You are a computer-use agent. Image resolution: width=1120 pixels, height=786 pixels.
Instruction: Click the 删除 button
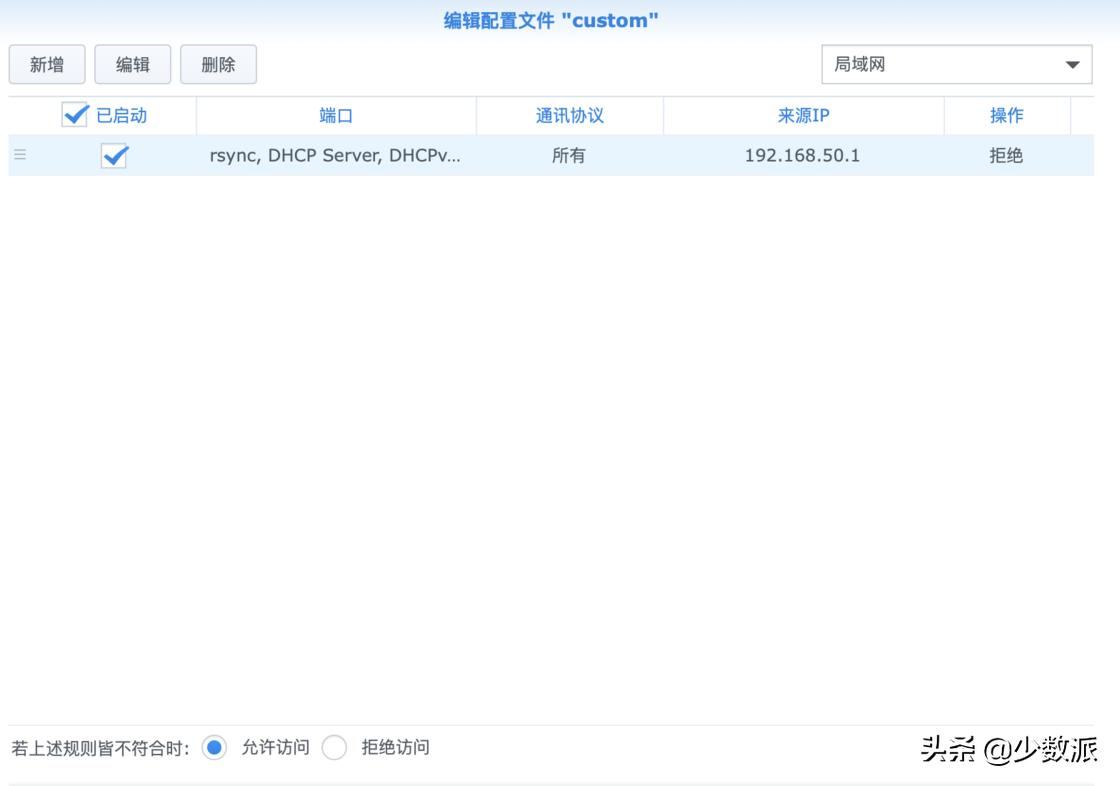click(x=220, y=63)
